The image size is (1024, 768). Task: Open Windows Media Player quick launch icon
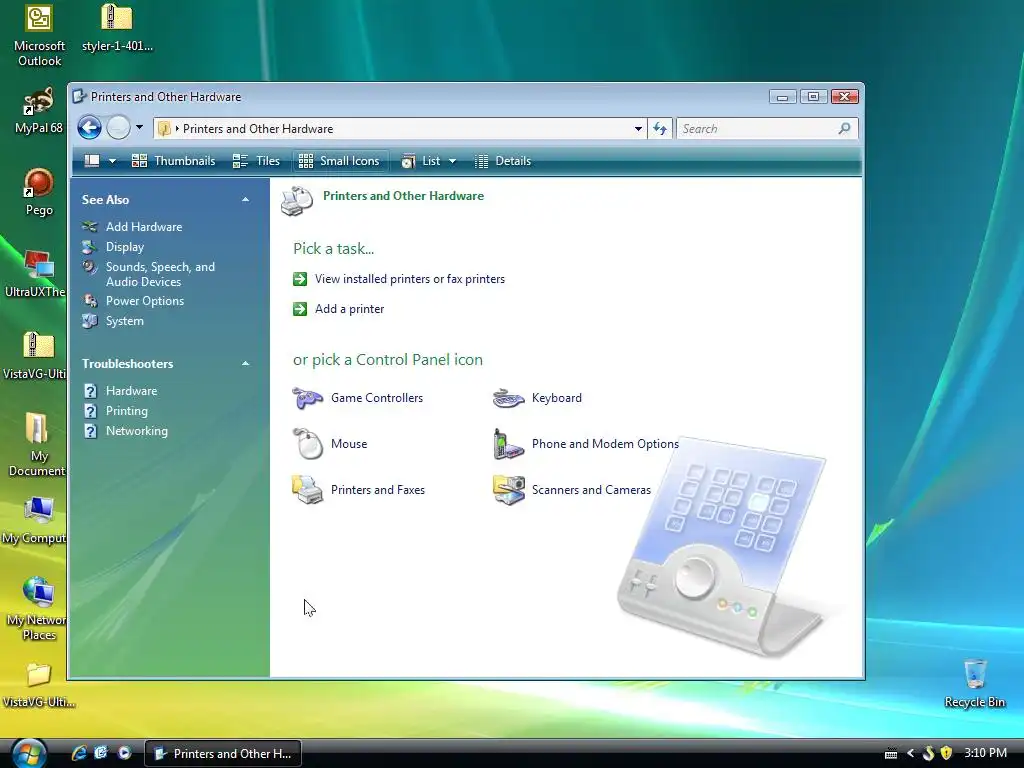point(124,753)
